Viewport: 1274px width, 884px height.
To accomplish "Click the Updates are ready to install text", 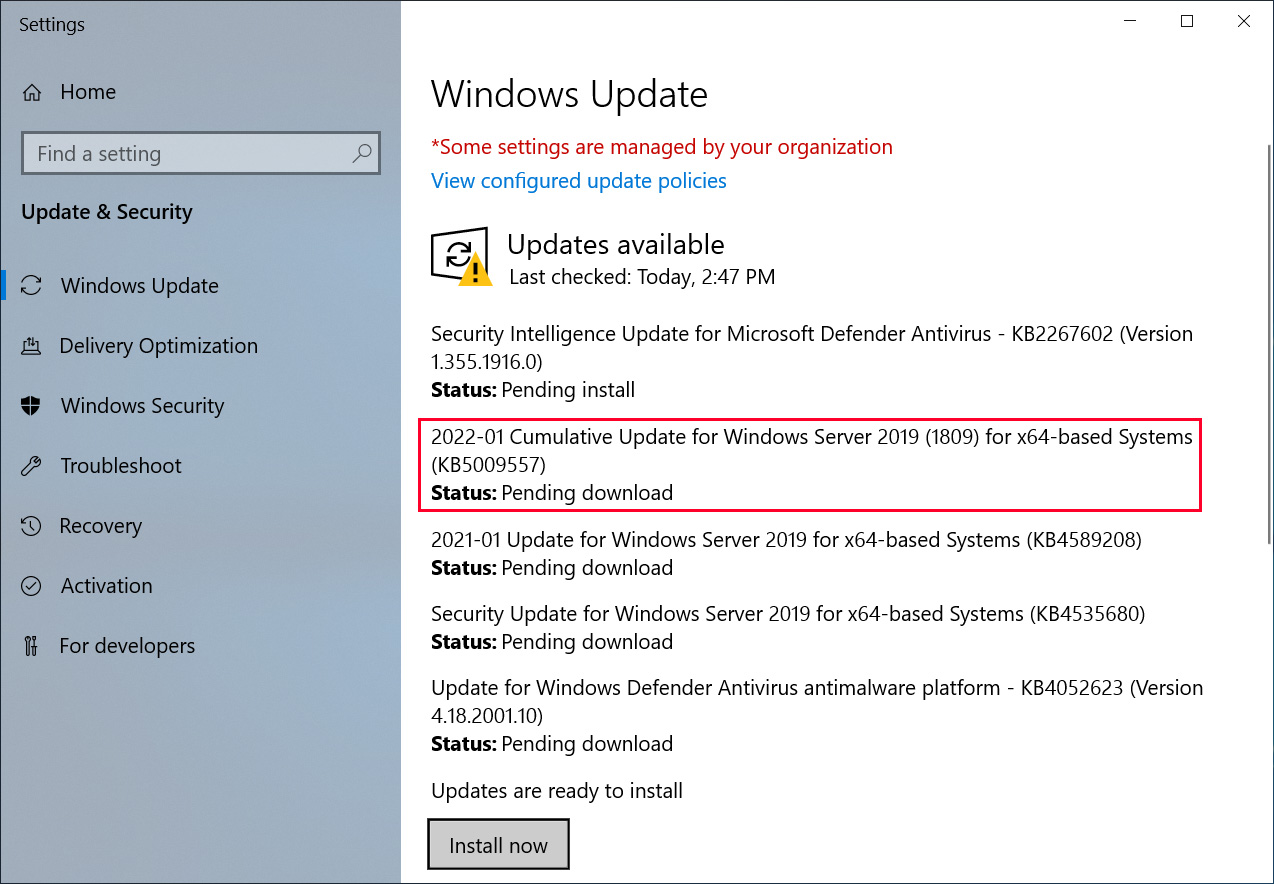I will [x=557, y=791].
